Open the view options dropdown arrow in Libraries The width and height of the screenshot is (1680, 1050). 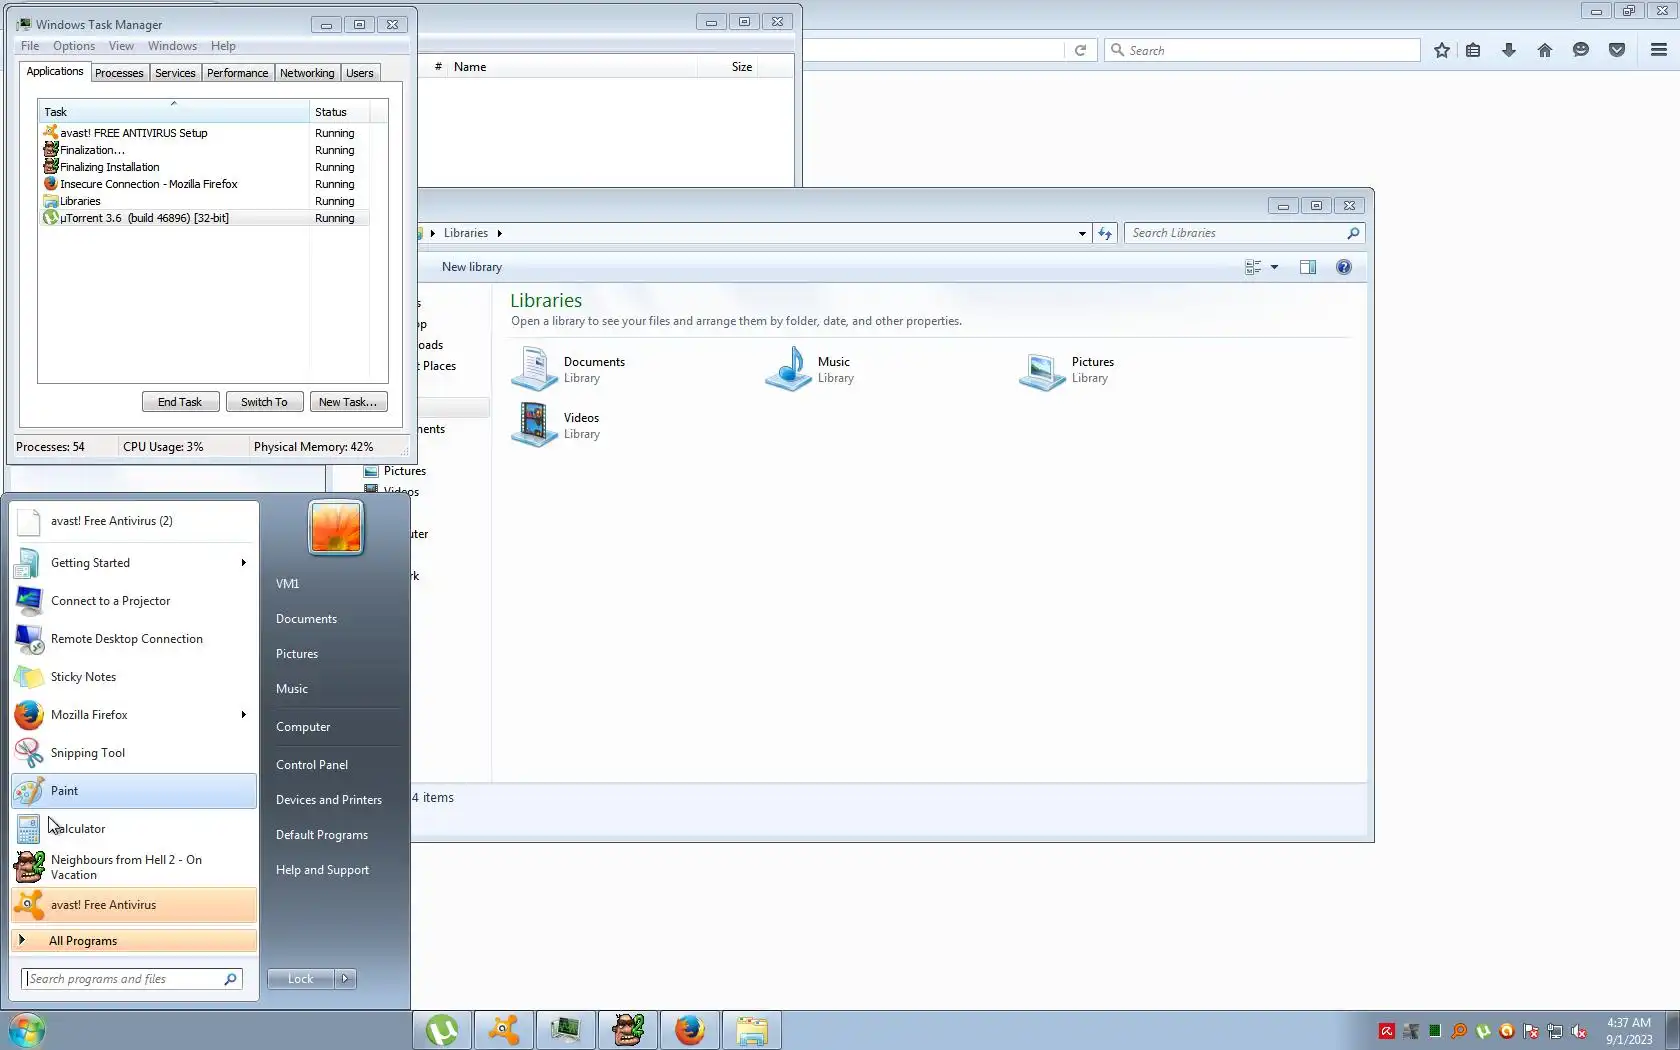1274,267
